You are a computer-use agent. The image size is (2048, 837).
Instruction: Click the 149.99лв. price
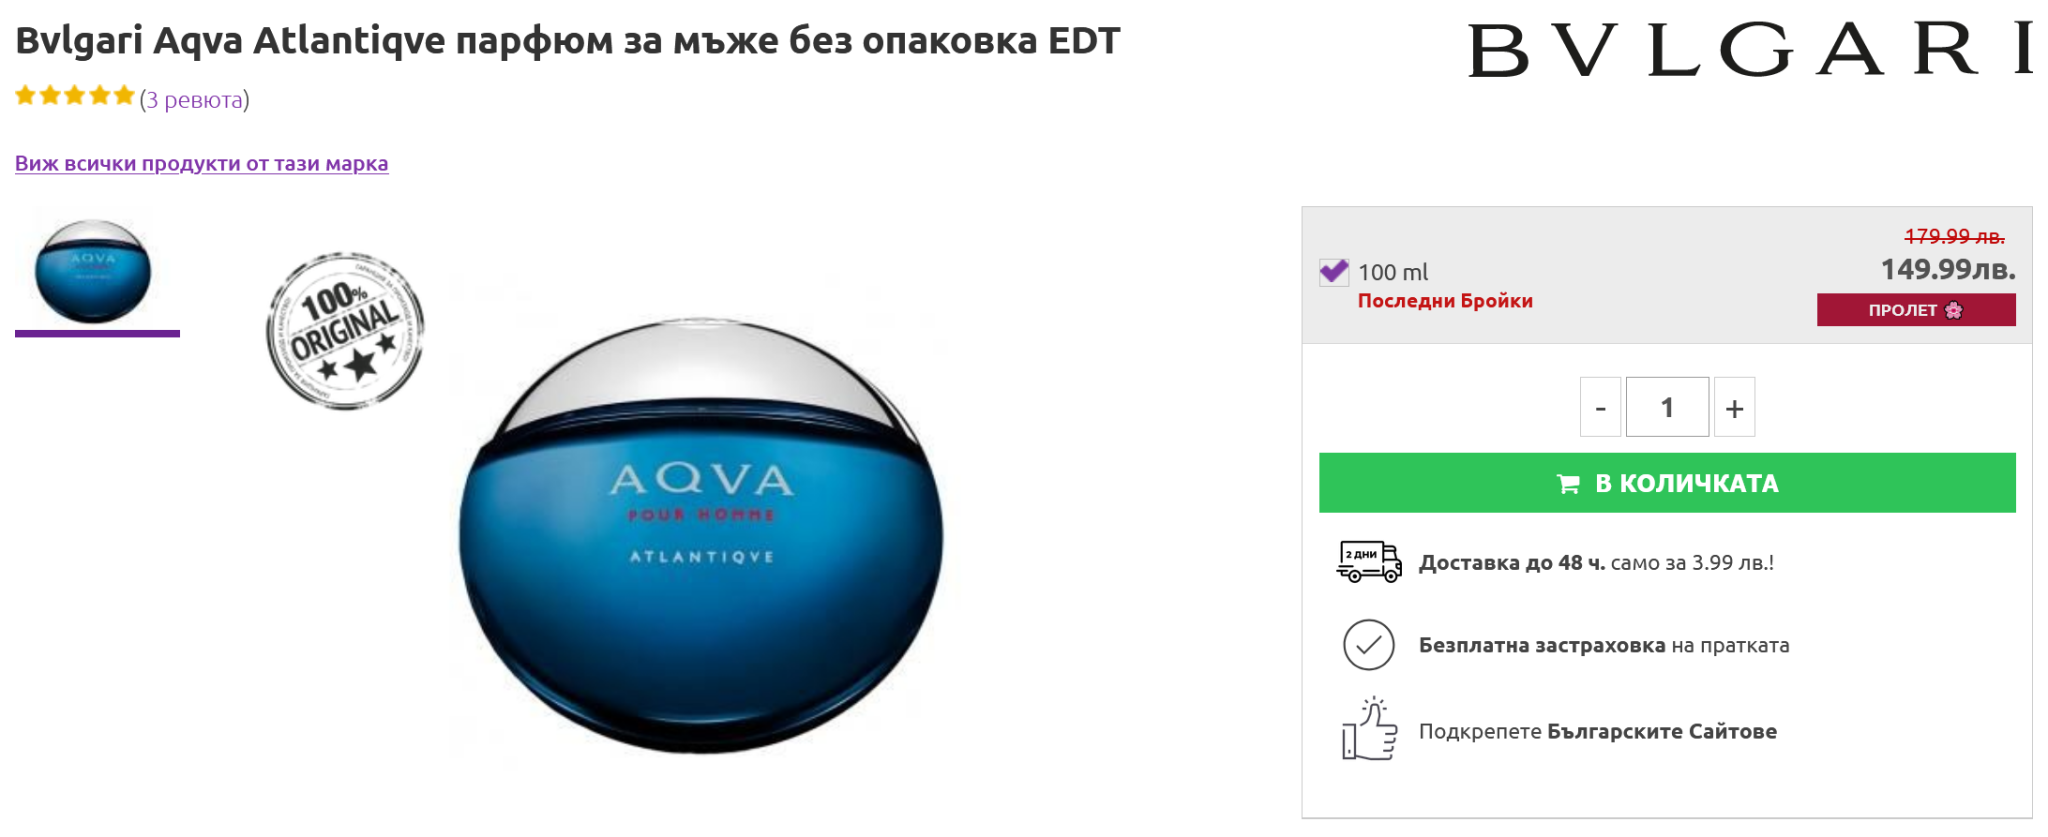click(1948, 269)
